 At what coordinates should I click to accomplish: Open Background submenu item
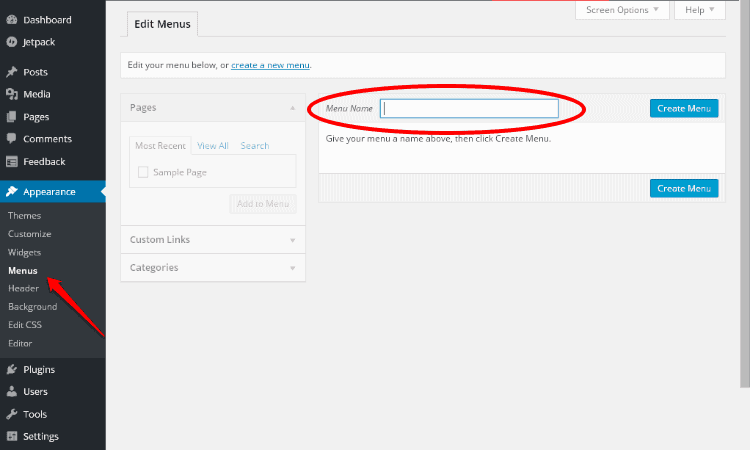[33, 307]
